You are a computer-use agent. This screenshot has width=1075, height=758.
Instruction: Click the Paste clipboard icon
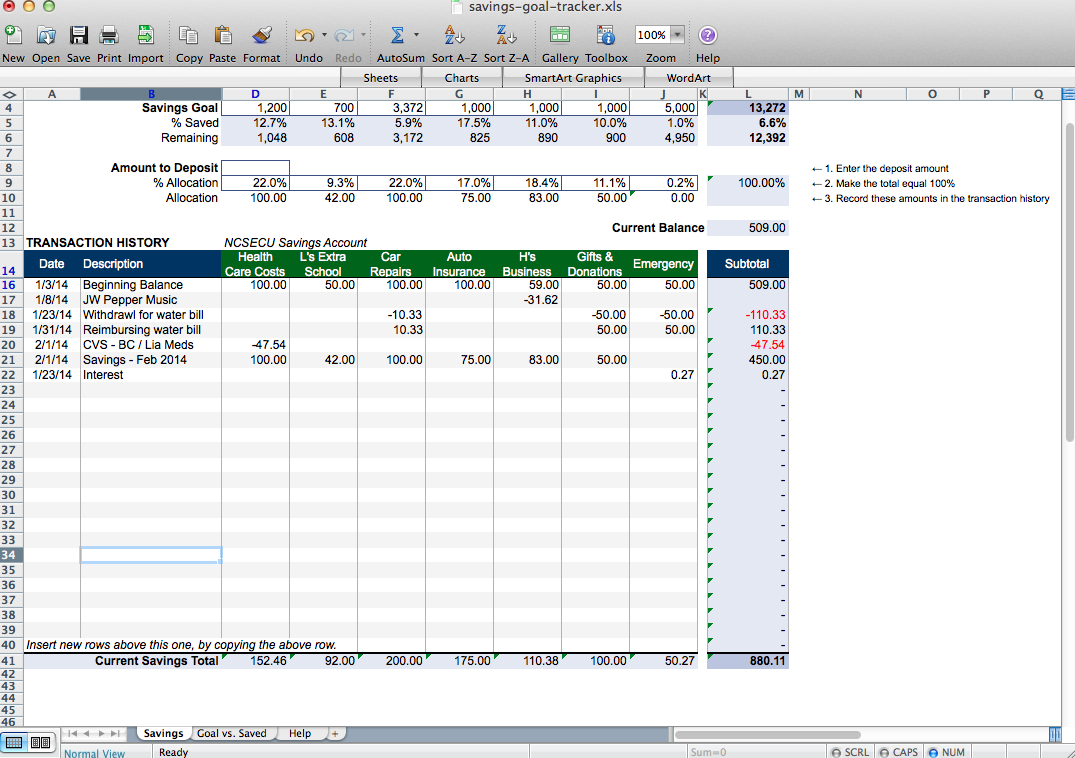tap(223, 36)
